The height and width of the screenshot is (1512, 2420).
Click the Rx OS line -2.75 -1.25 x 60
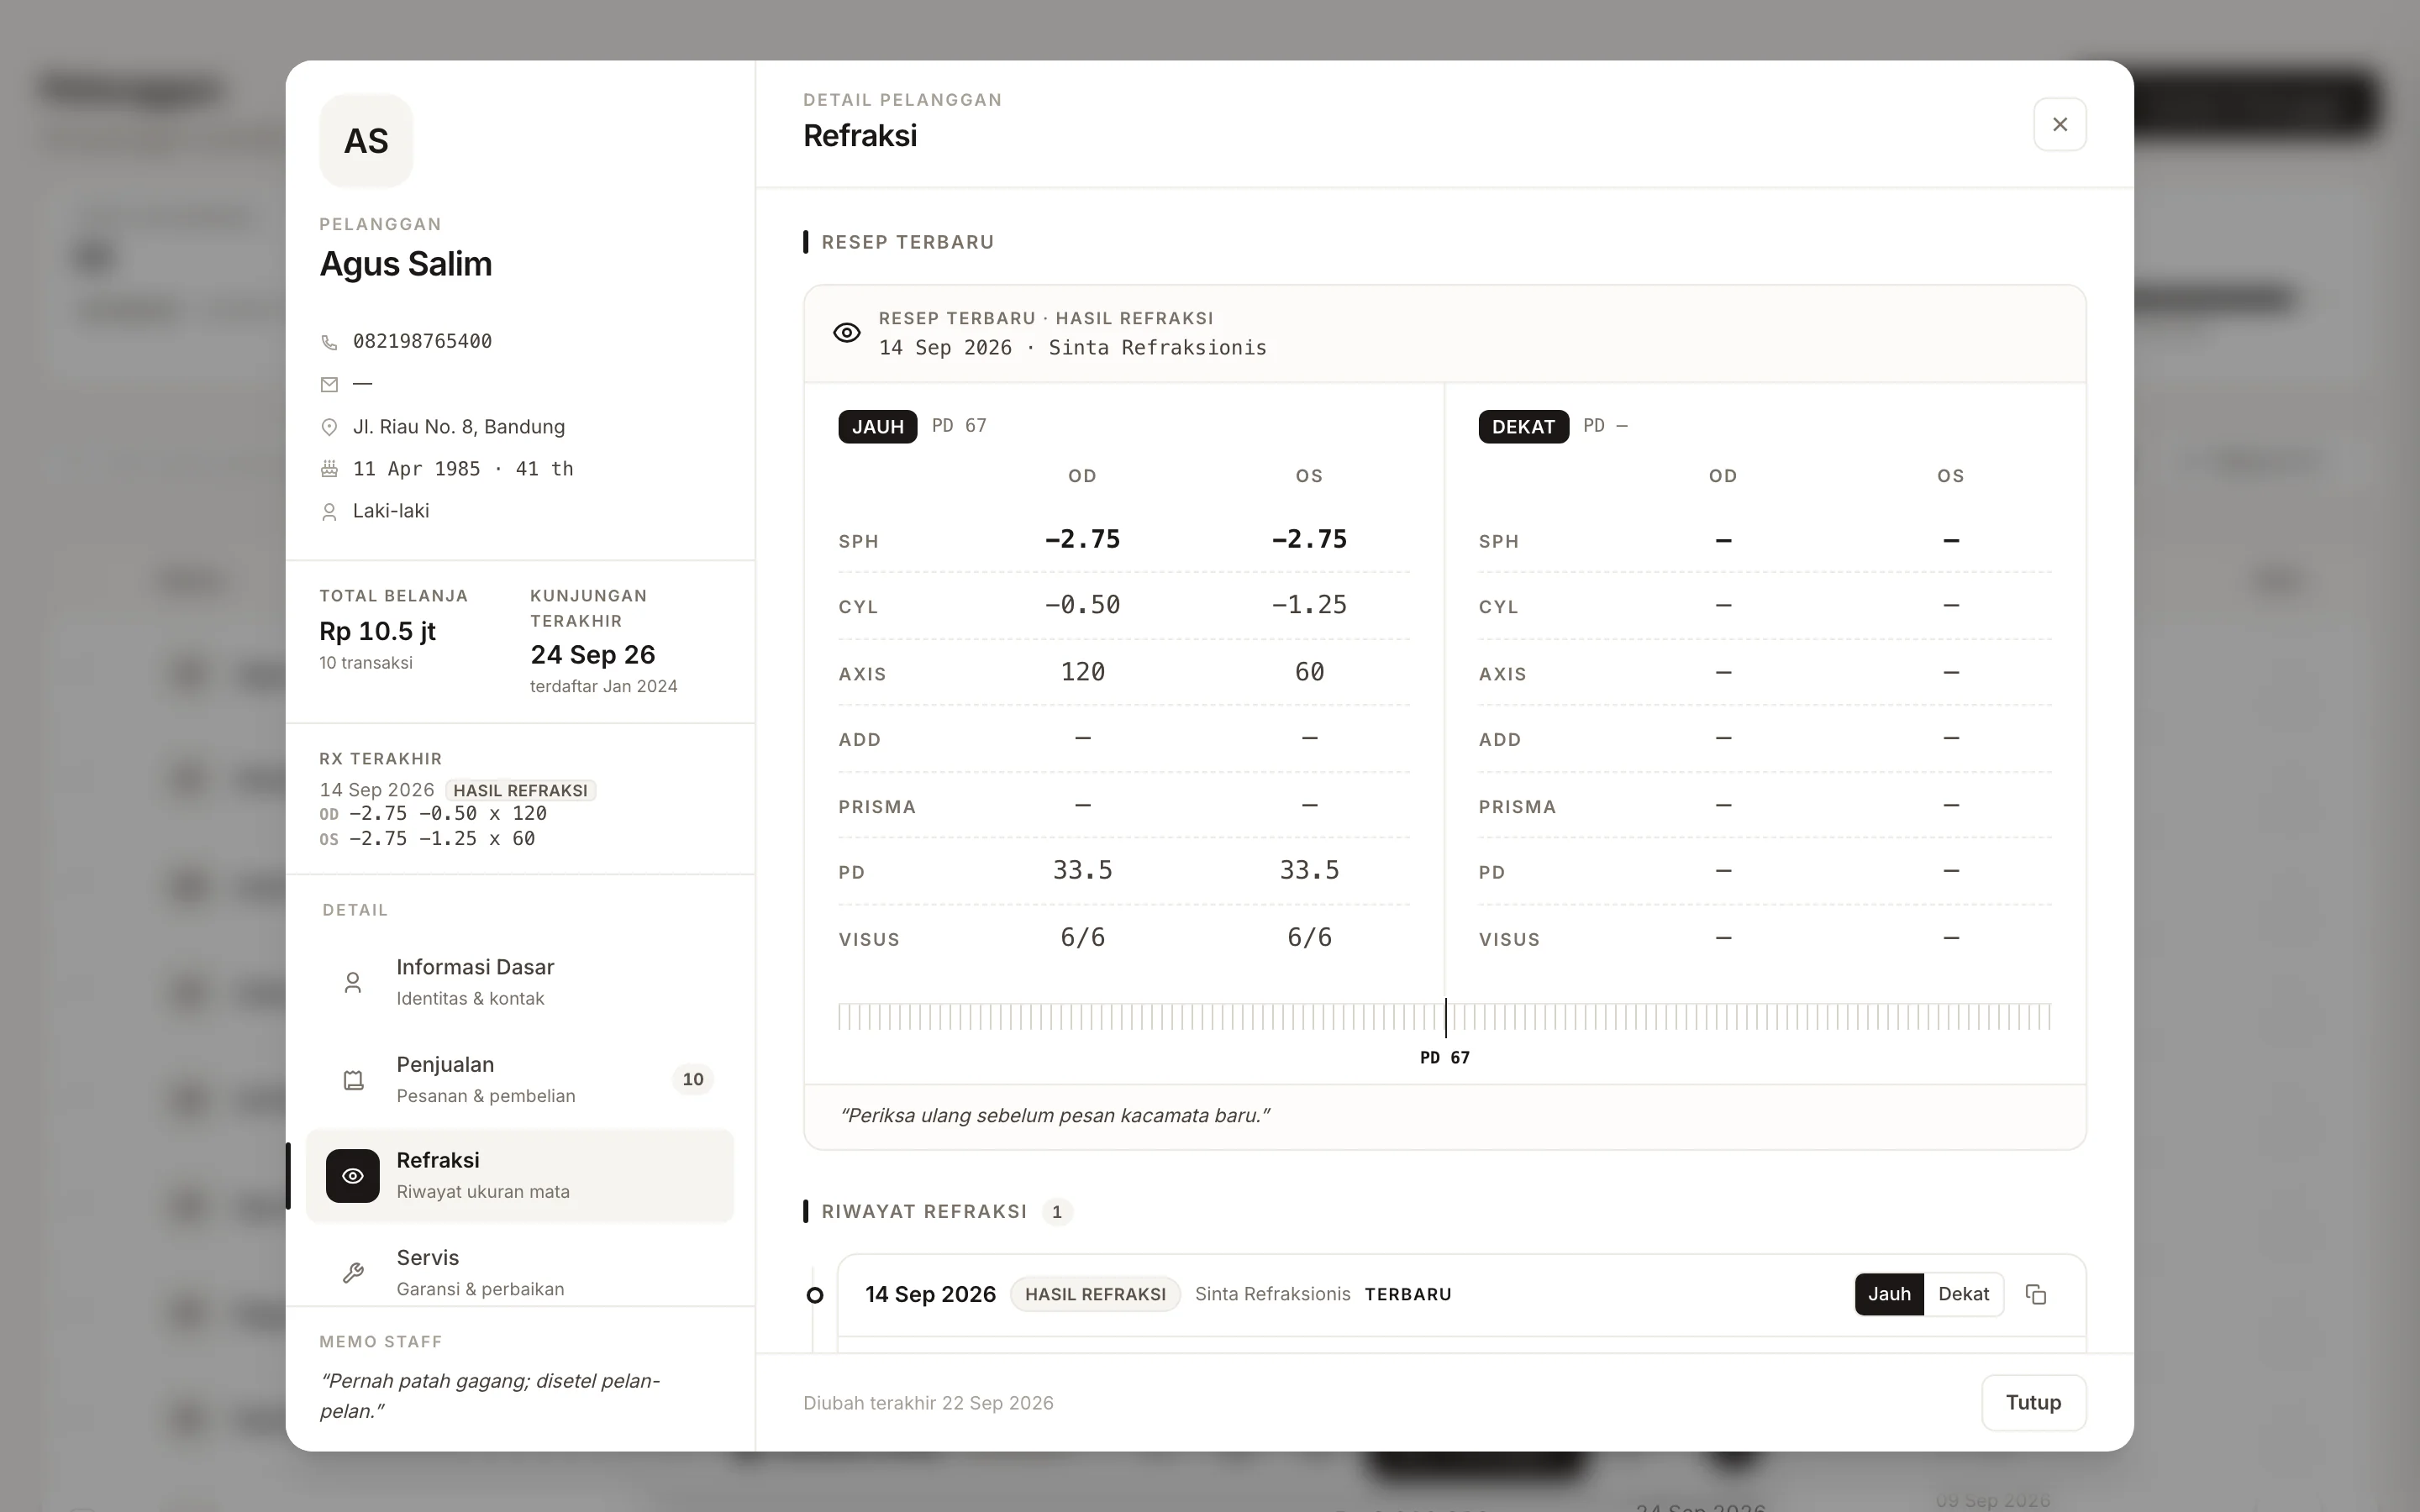click(x=428, y=839)
